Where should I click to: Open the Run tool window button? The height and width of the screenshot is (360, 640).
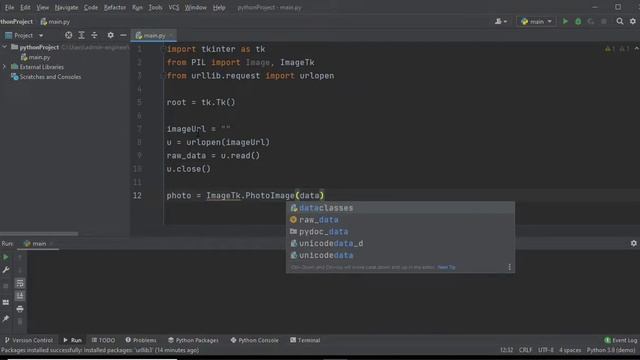pos(72,340)
